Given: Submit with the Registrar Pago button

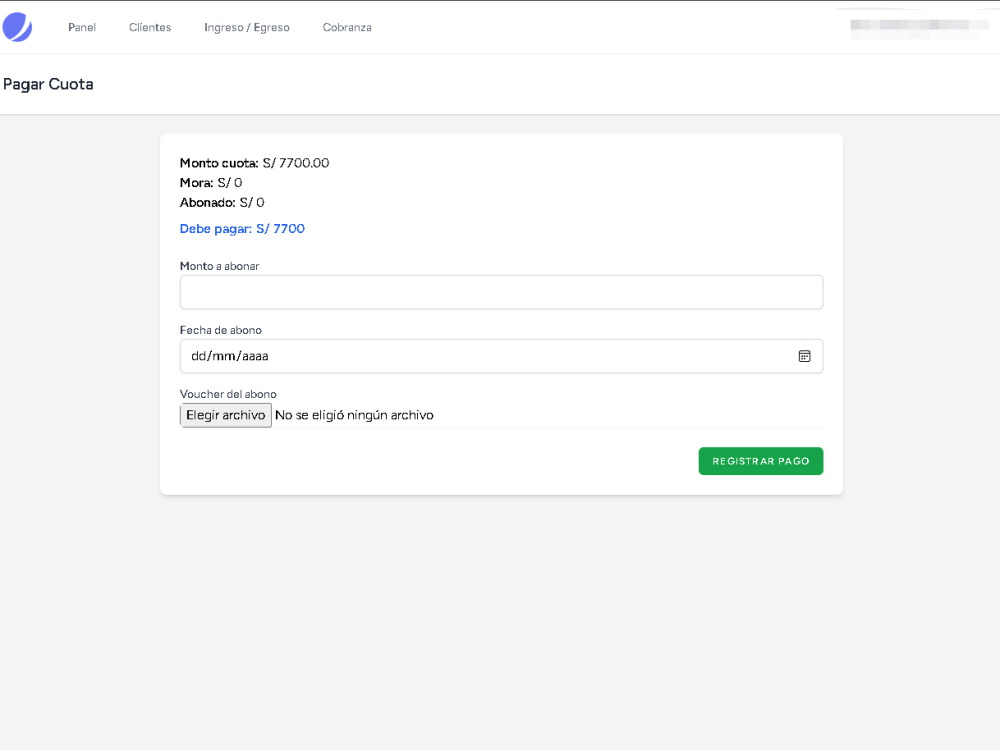Looking at the screenshot, I should (x=761, y=461).
